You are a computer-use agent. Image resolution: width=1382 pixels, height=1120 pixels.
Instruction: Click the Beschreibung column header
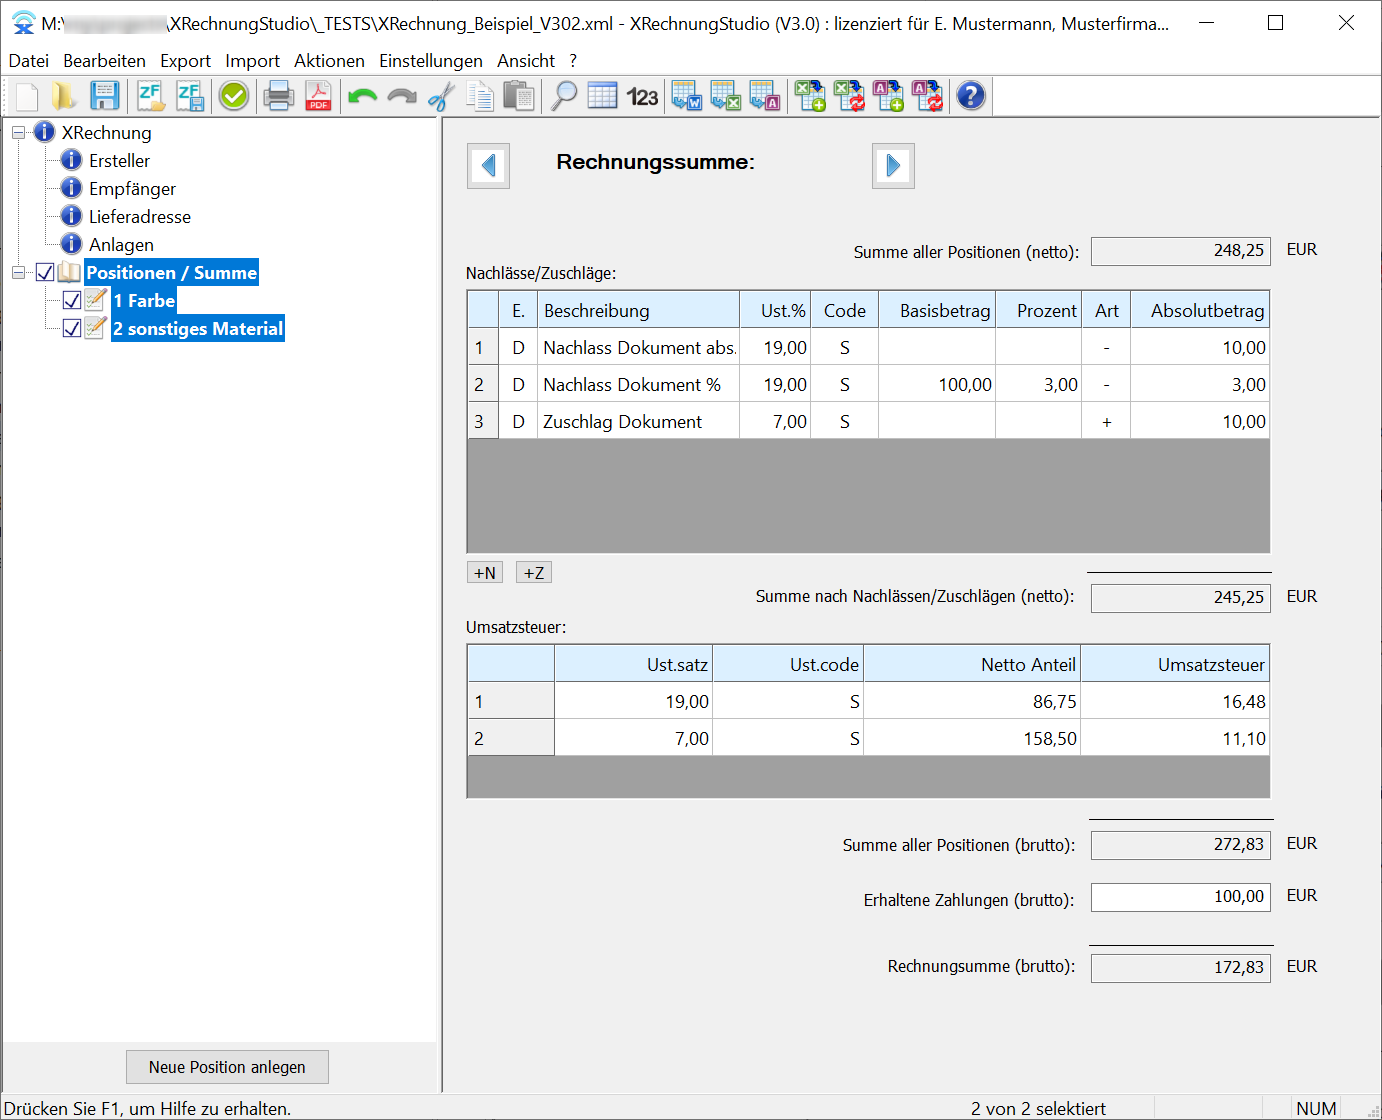coord(639,310)
